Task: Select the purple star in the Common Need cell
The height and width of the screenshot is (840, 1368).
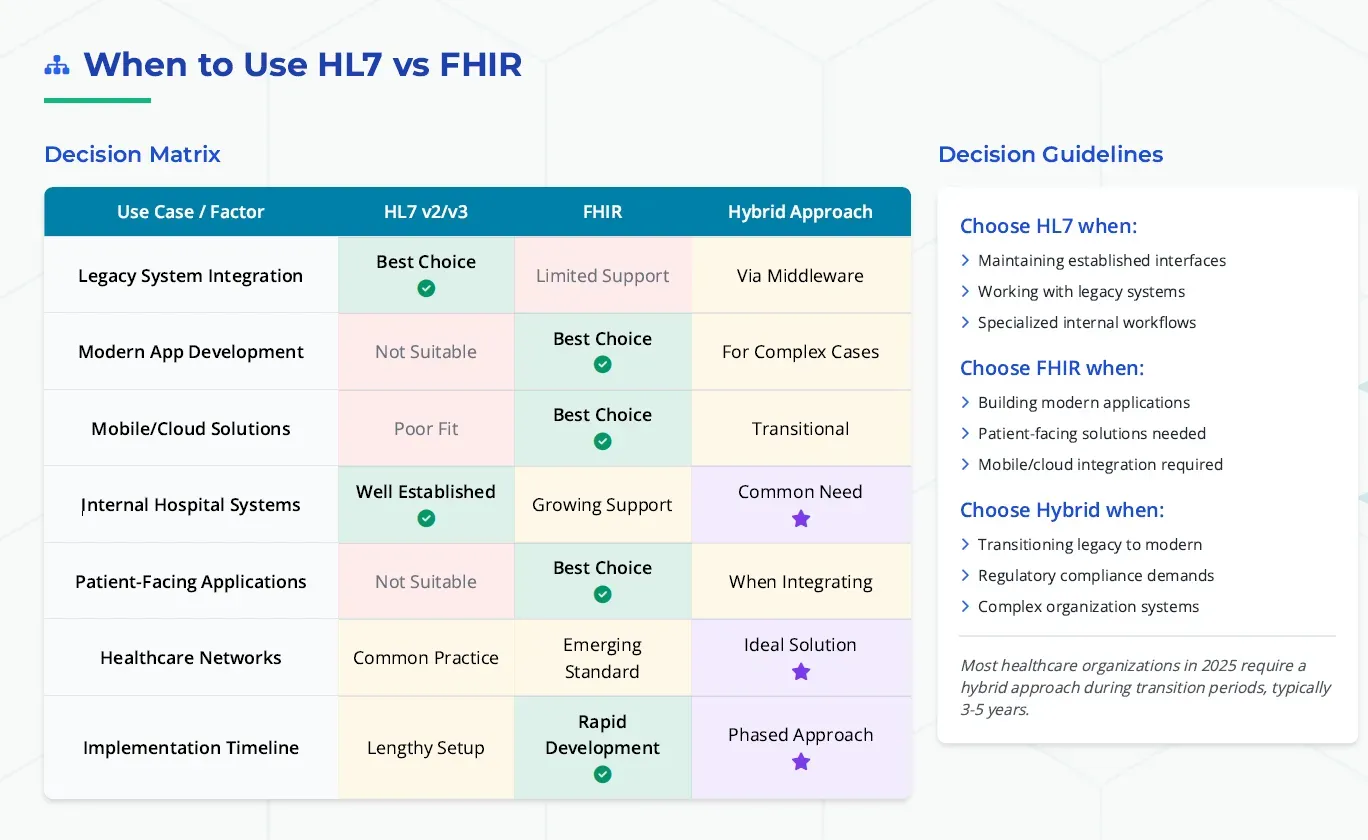Action: click(800, 519)
